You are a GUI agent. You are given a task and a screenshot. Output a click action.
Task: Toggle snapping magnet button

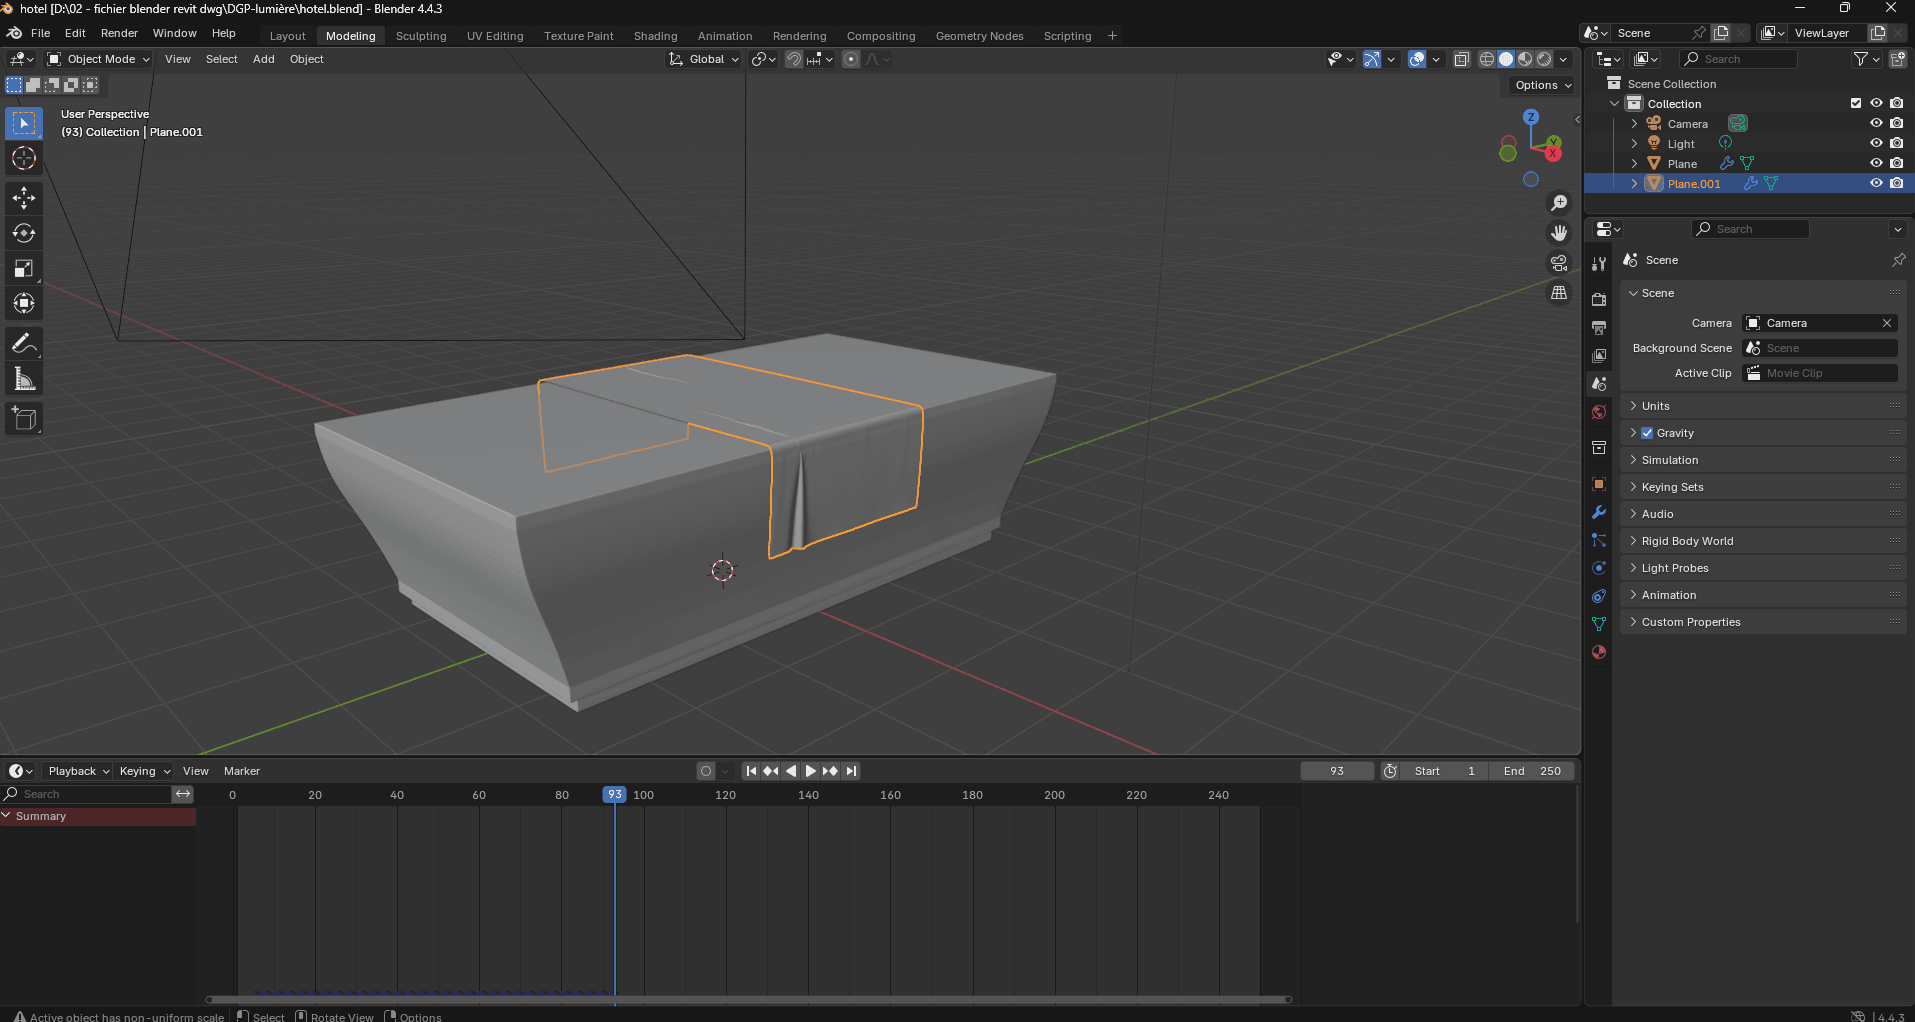click(x=793, y=59)
